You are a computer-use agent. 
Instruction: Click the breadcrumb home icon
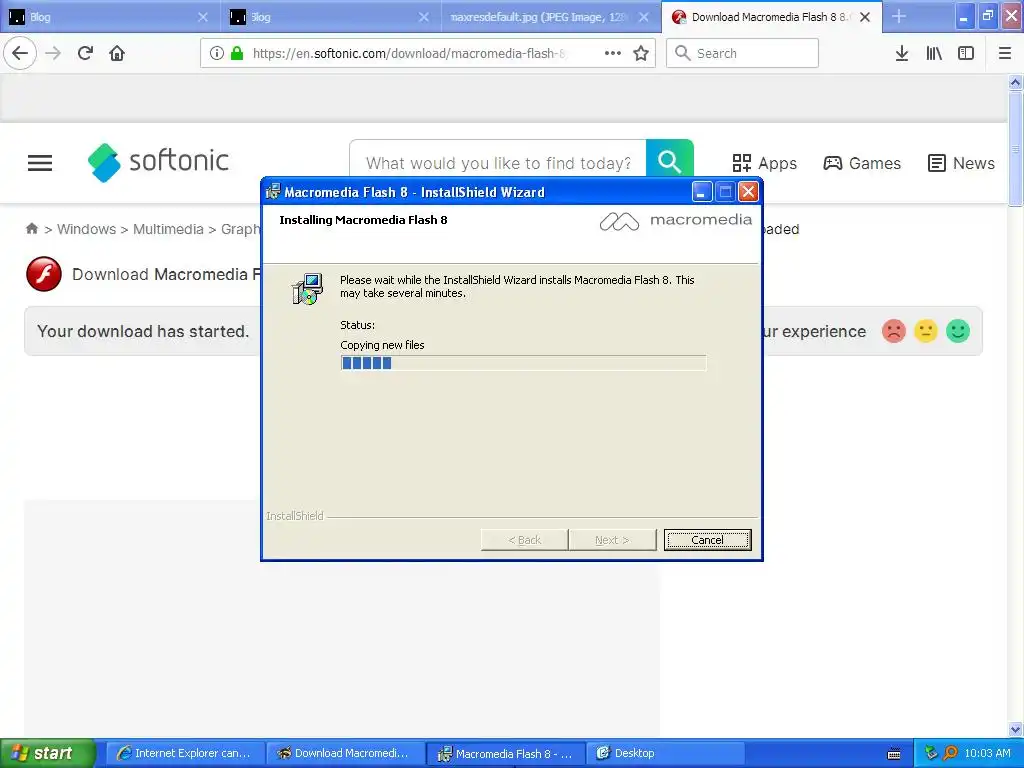coord(31,229)
